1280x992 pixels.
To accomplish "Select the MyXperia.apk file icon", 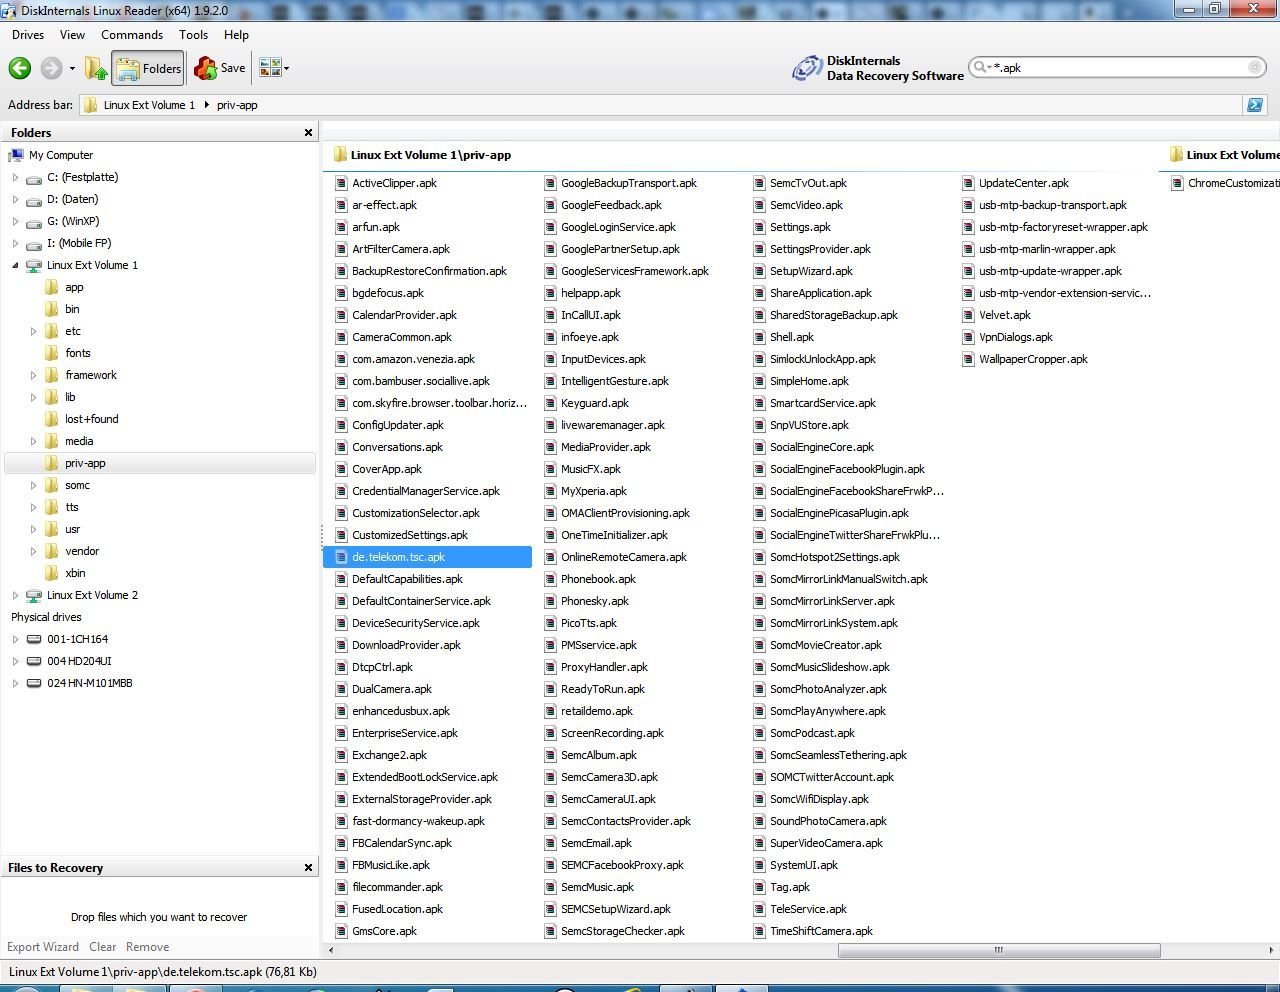I will 550,491.
